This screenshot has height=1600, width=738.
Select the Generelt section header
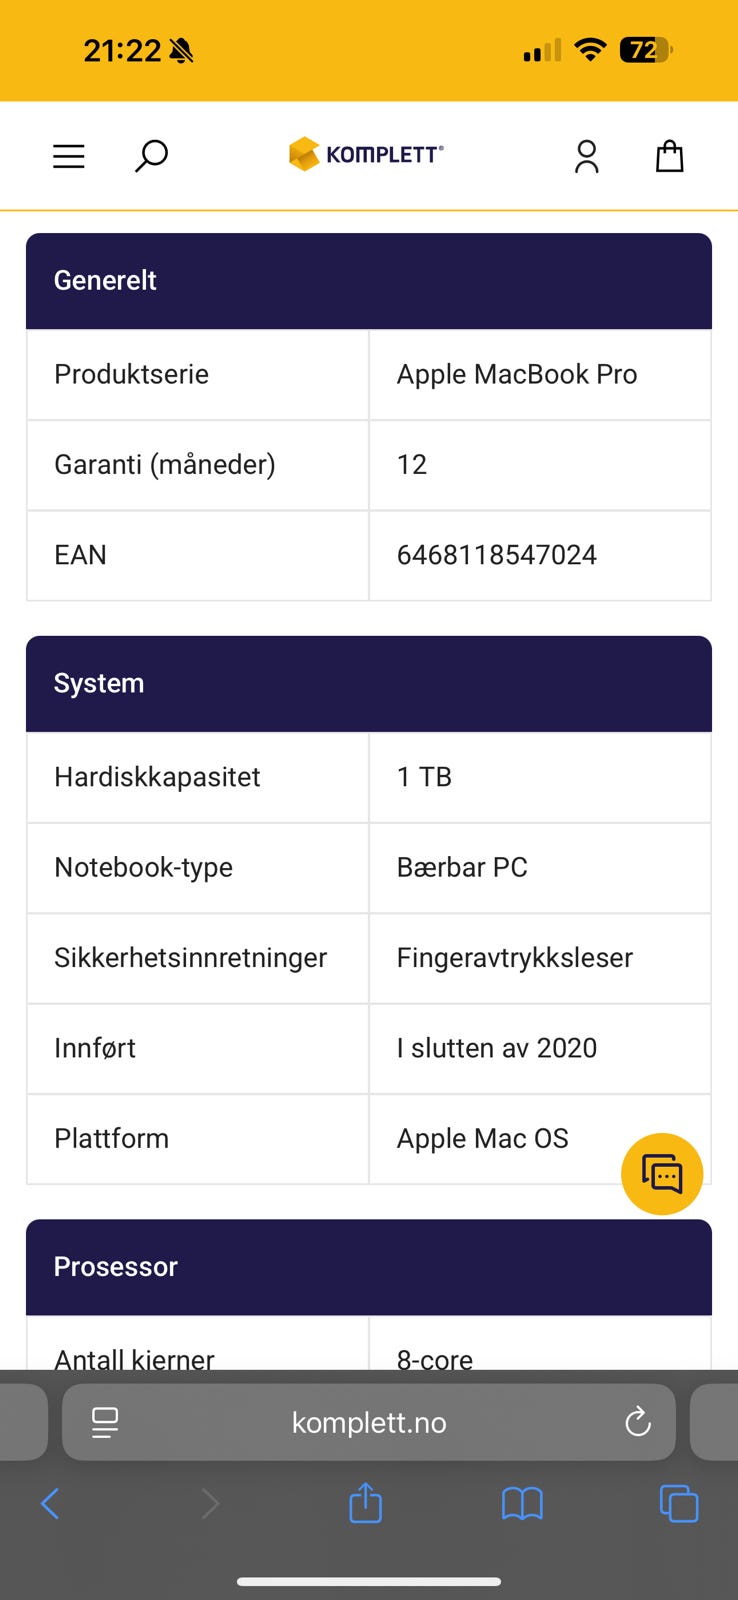(x=369, y=281)
